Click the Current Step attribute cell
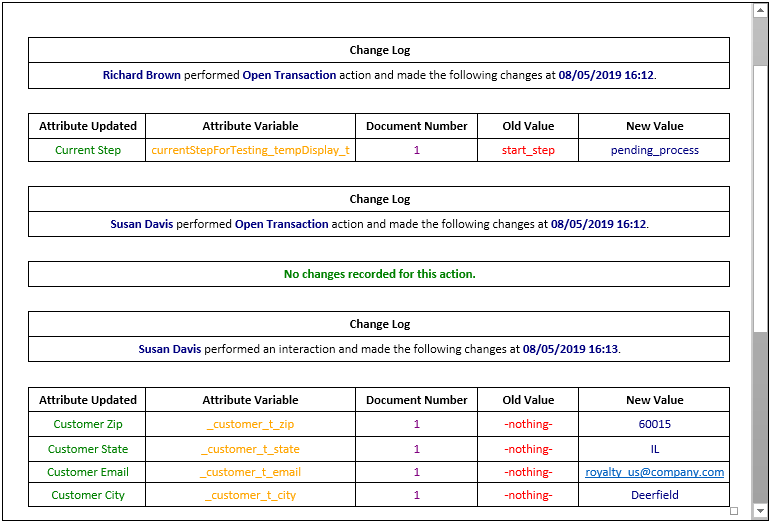The width and height of the screenshot is (771, 523). (88, 150)
